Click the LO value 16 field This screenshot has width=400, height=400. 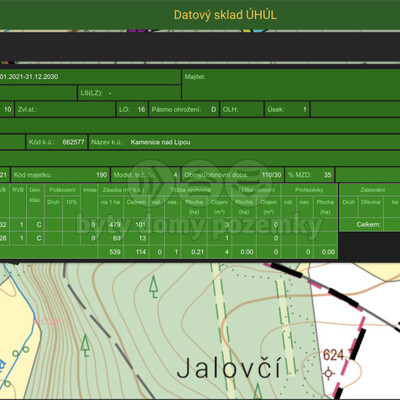pyautogui.click(x=132, y=109)
